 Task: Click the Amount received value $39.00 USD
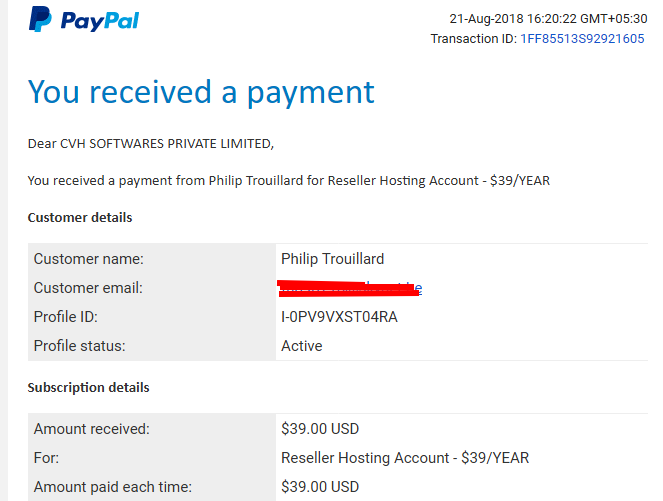320,429
